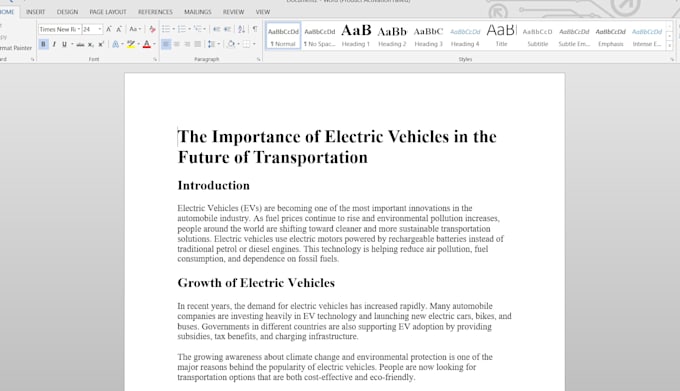Image resolution: width=680 pixels, height=391 pixels.
Task: Apply the Intense Emphasis style
Action: [647, 36]
